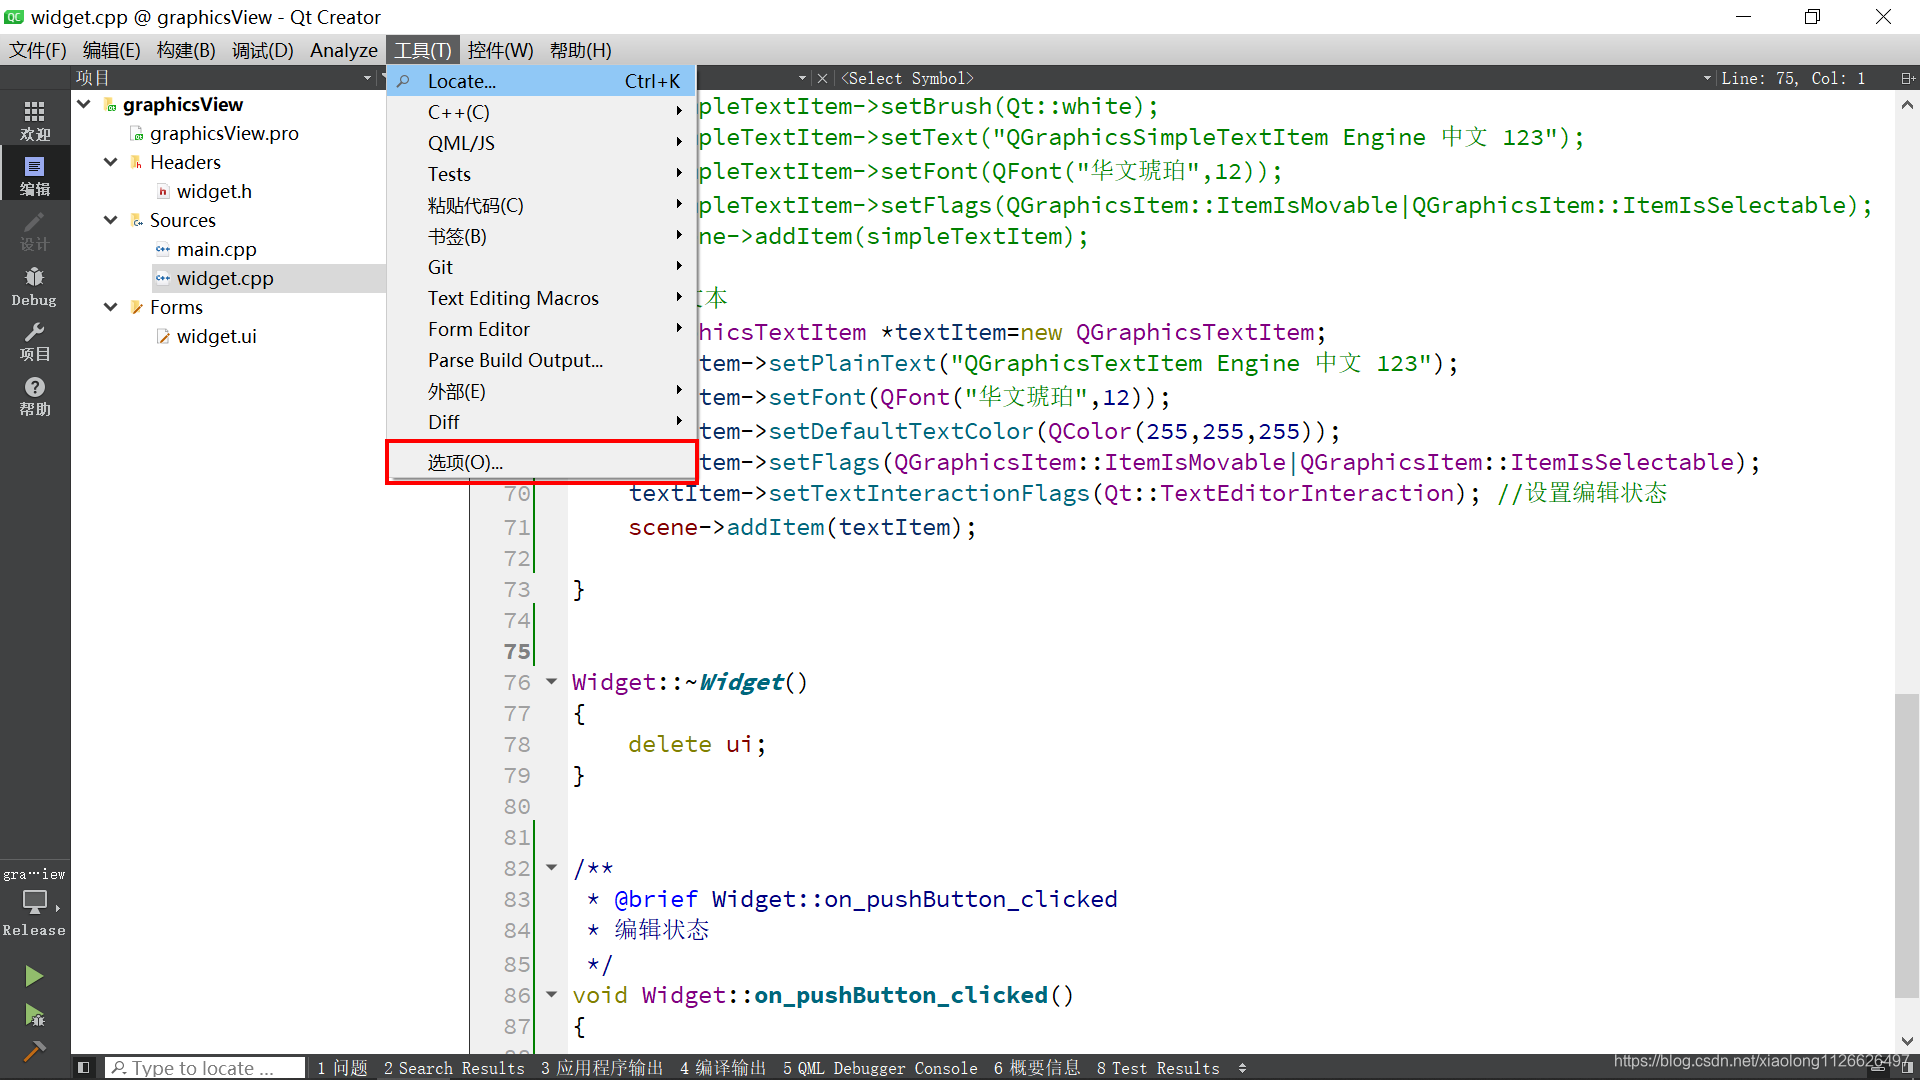Collapse the Sources folder
This screenshot has width=1920, height=1080.
(x=111, y=220)
